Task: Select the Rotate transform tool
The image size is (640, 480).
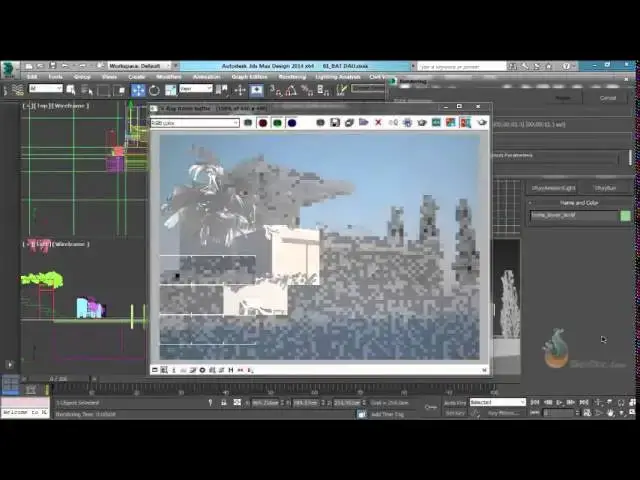Action: point(154,90)
